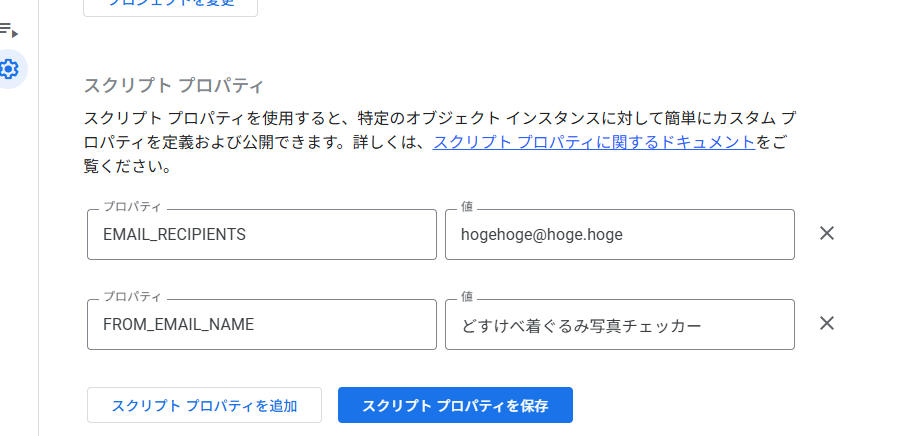Open the Project Settings gear icon
The width and height of the screenshot is (921, 436).
click(x=9, y=69)
